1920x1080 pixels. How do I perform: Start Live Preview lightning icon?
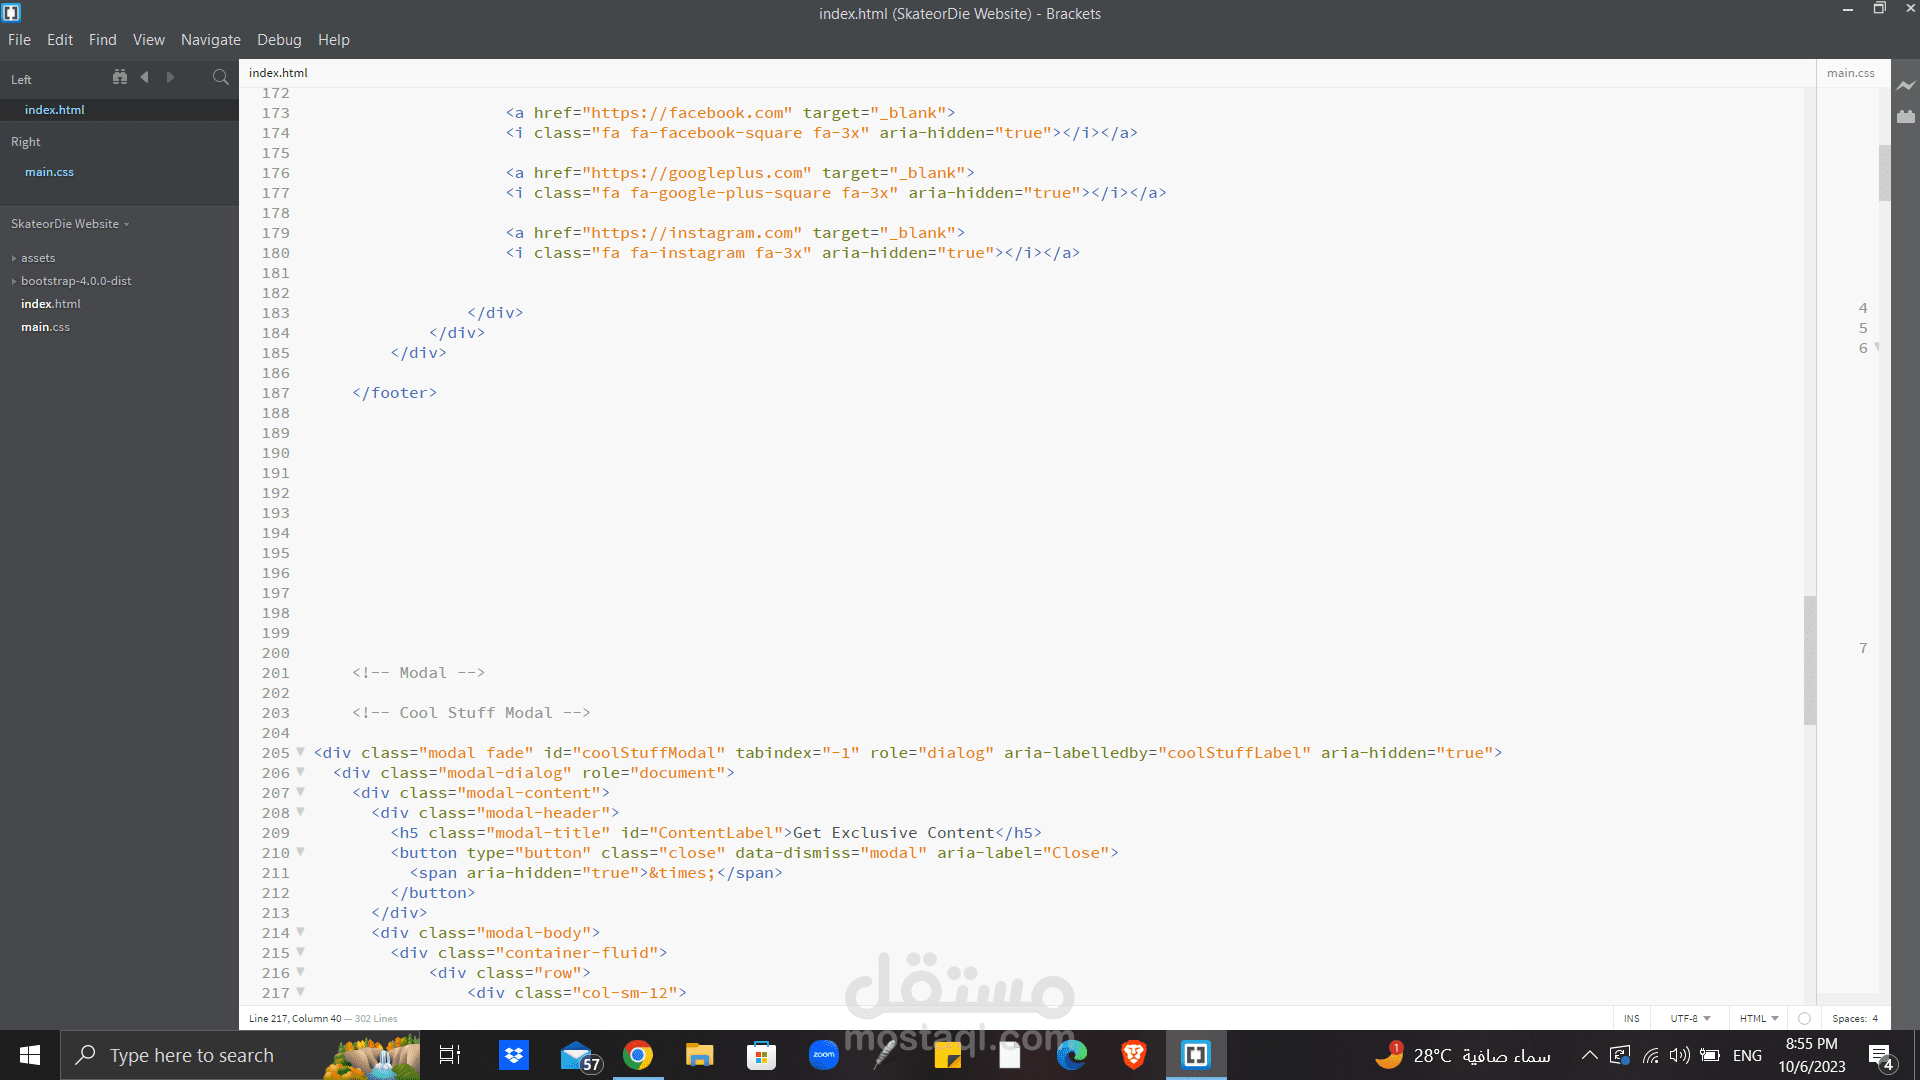click(x=1906, y=86)
